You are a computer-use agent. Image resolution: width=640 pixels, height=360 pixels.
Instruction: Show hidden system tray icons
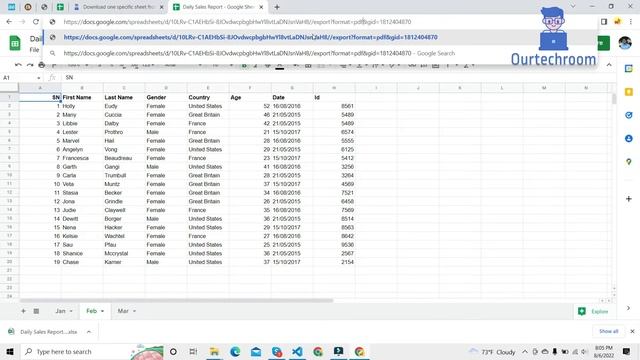[524, 351]
